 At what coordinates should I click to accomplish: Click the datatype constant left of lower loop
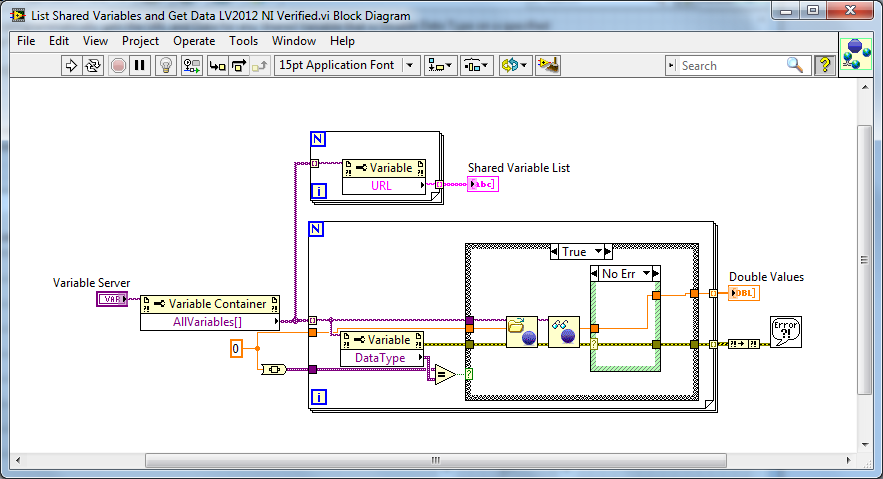[x=274, y=369]
